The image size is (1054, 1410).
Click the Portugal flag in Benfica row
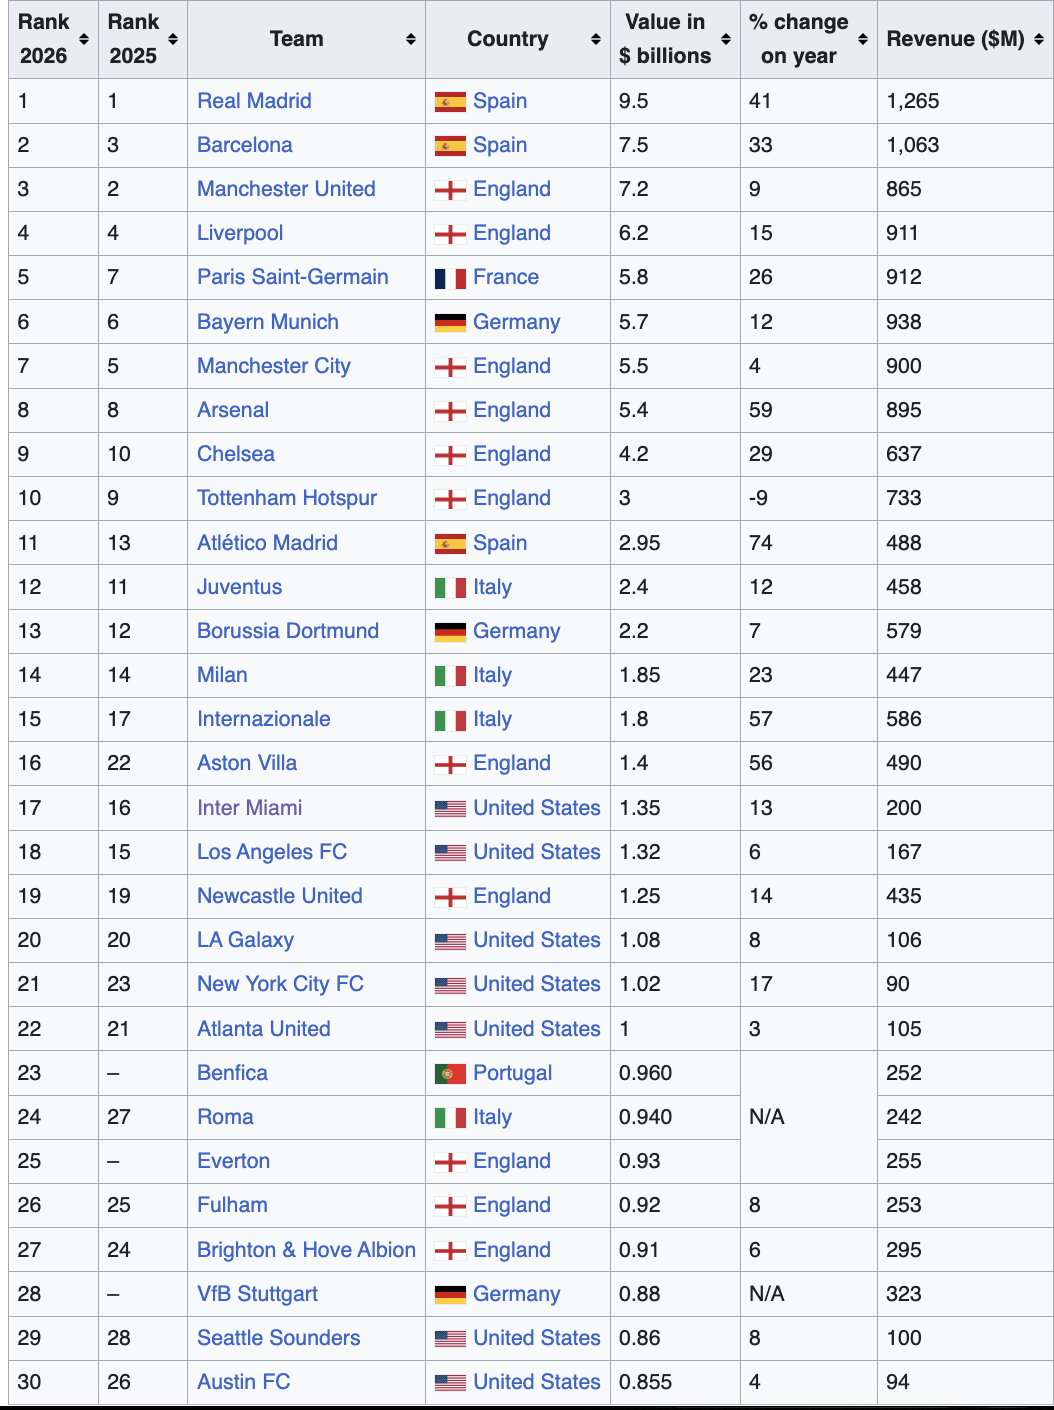[x=450, y=1074]
